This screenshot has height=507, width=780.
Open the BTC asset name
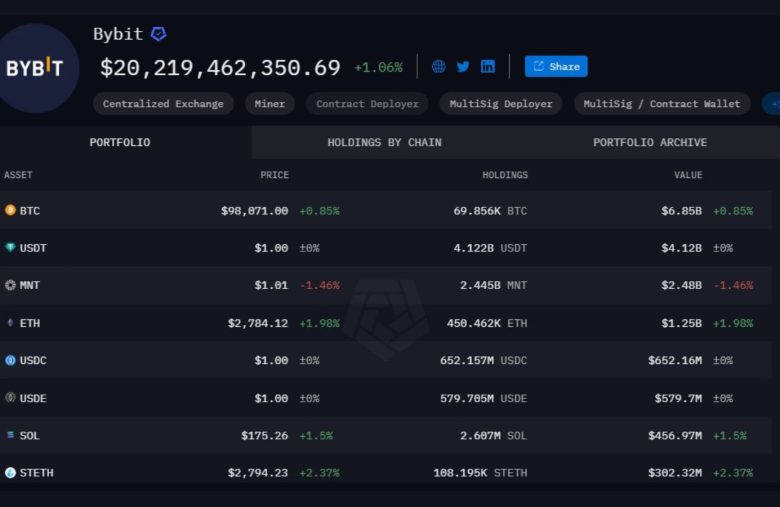tap(30, 211)
